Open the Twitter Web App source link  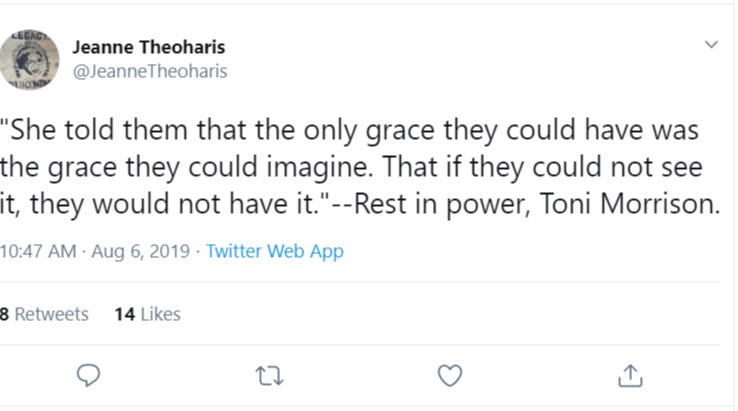[x=274, y=251]
